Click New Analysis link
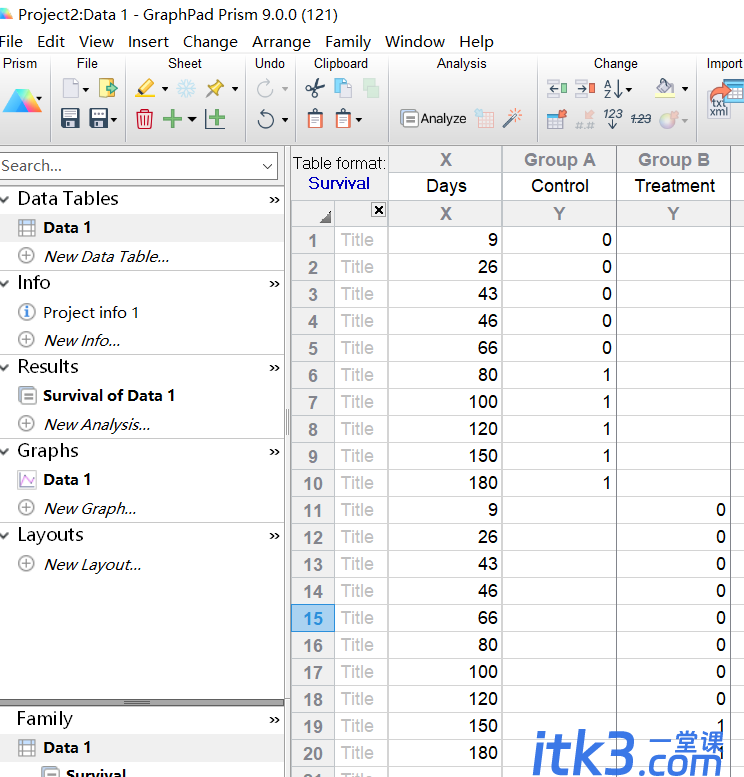Viewport: 744px width, 777px height. coord(97,425)
